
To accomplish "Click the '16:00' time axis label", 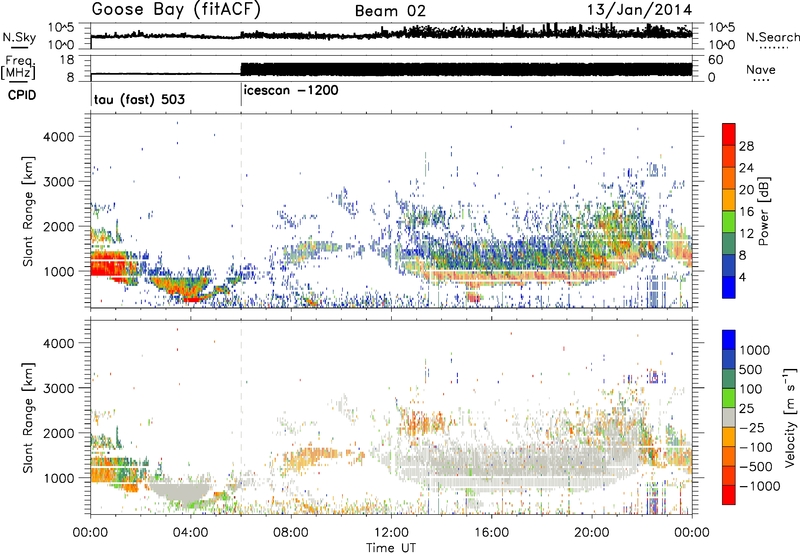I will point(491,533).
